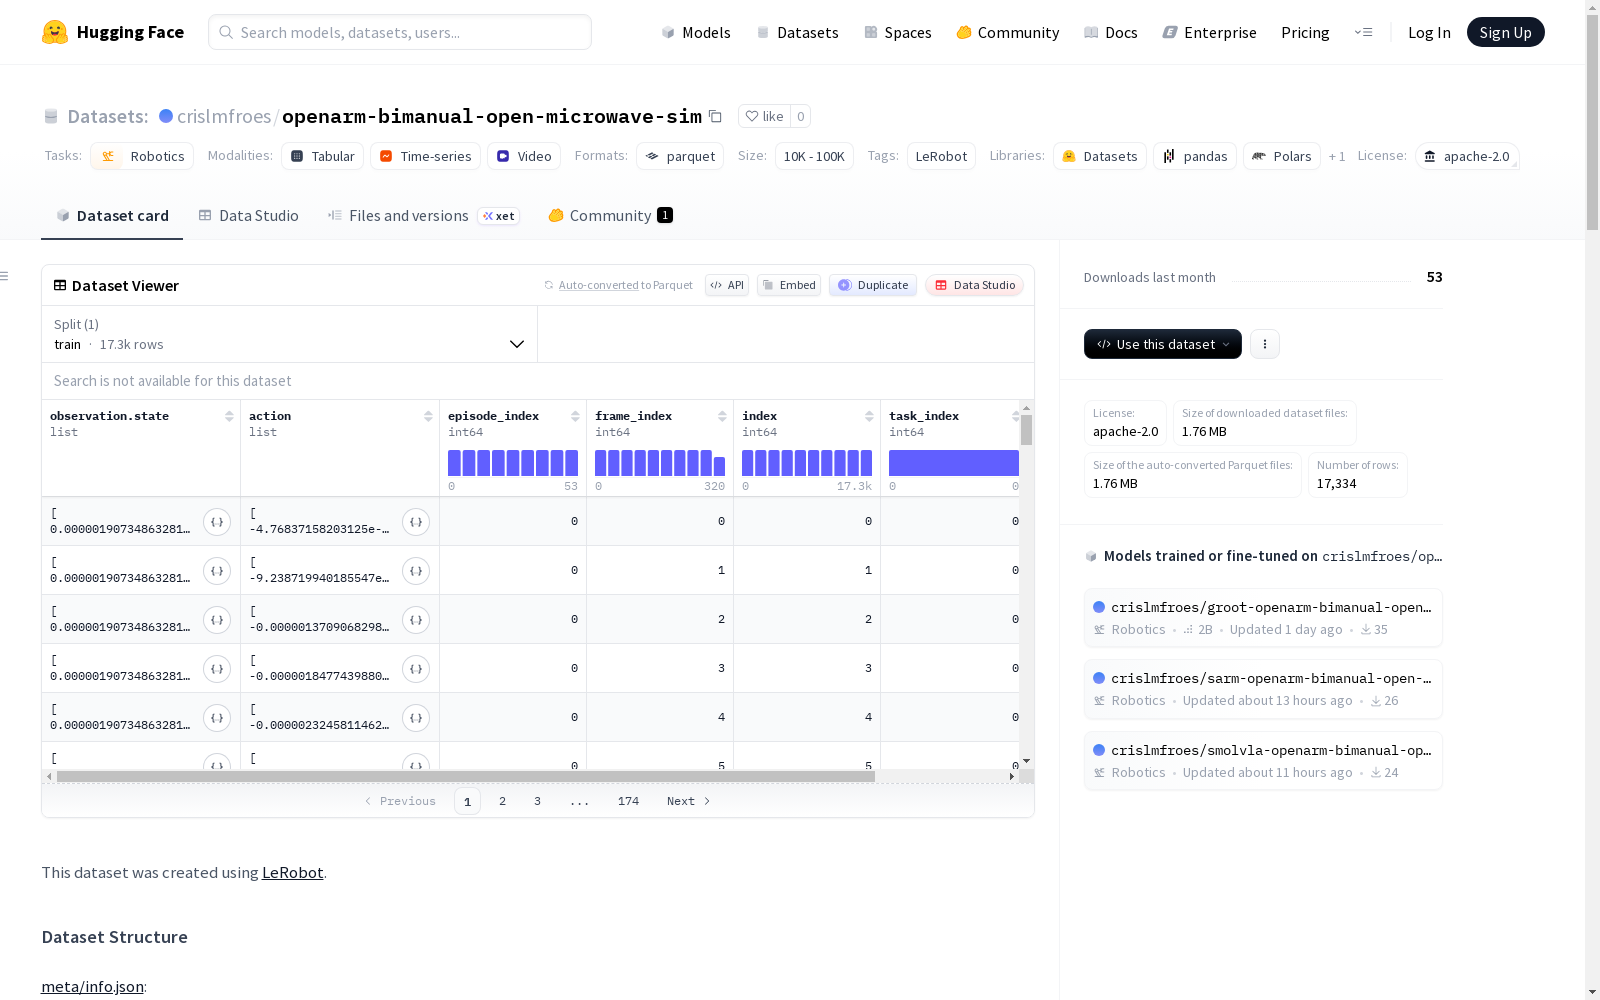The height and width of the screenshot is (1000, 1600).
Task: Click the Embed button
Action: coord(789,285)
